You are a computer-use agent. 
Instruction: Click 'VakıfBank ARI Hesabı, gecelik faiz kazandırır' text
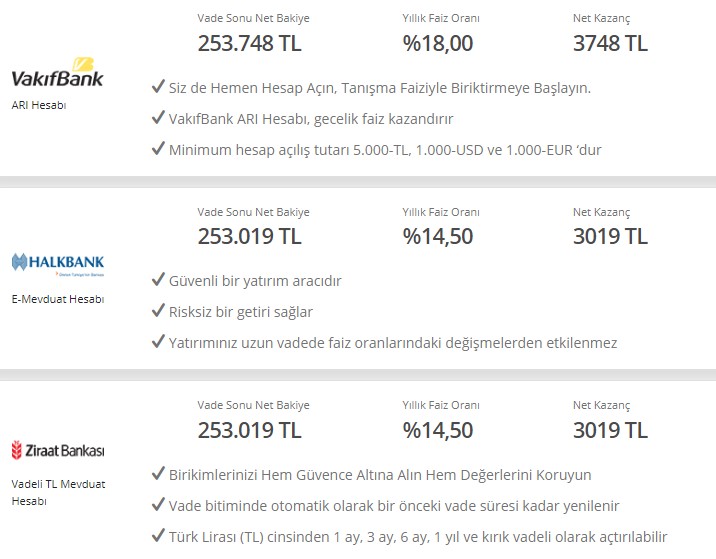(x=311, y=119)
